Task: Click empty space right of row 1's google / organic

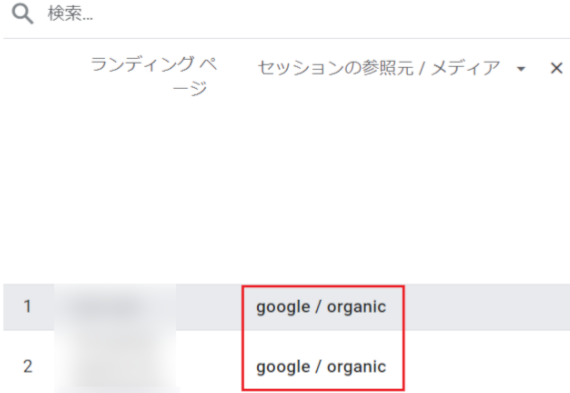Action: pyautogui.click(x=487, y=307)
